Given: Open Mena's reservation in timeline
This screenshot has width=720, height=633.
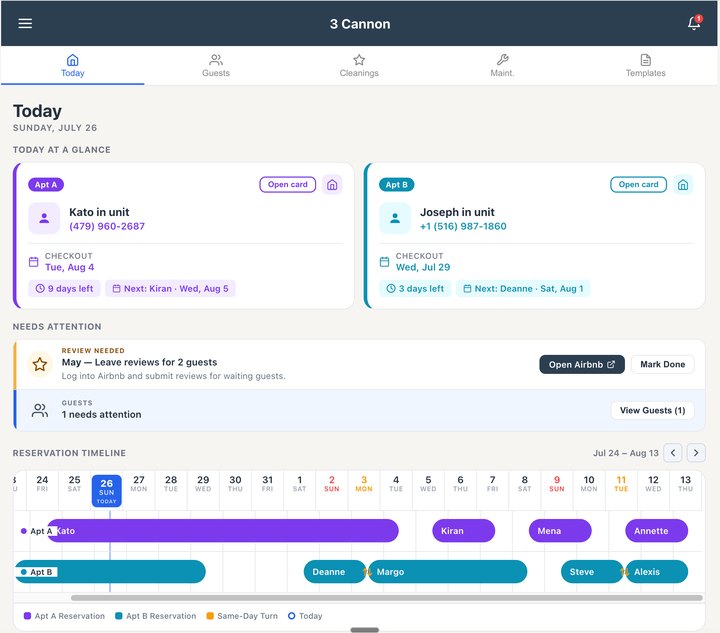Looking at the screenshot, I should click(560, 531).
